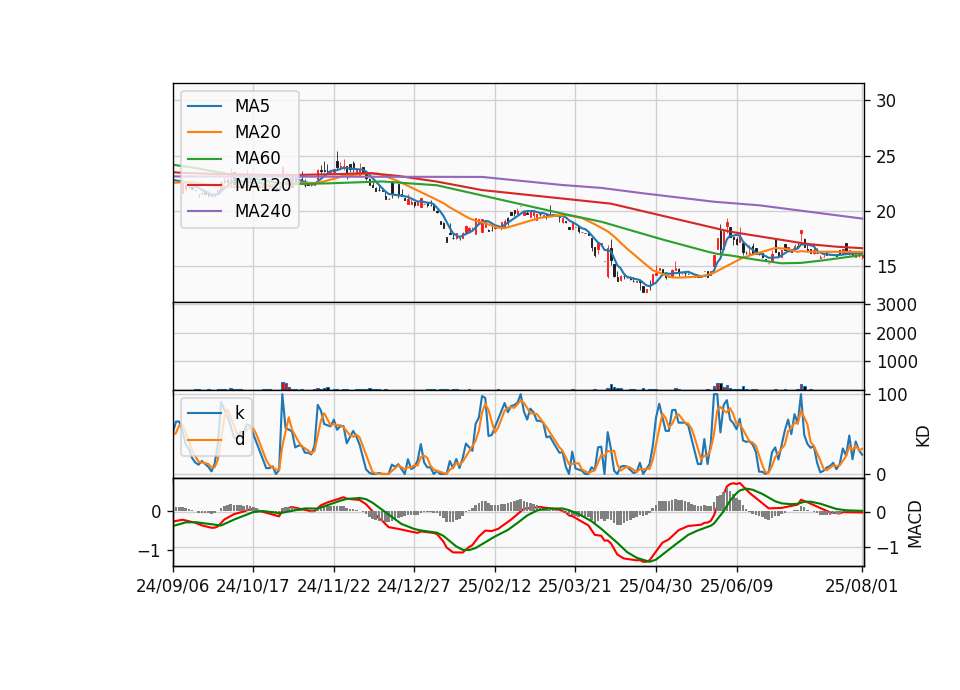Click the 24/09/06 date tick label

pyautogui.click(x=173, y=586)
